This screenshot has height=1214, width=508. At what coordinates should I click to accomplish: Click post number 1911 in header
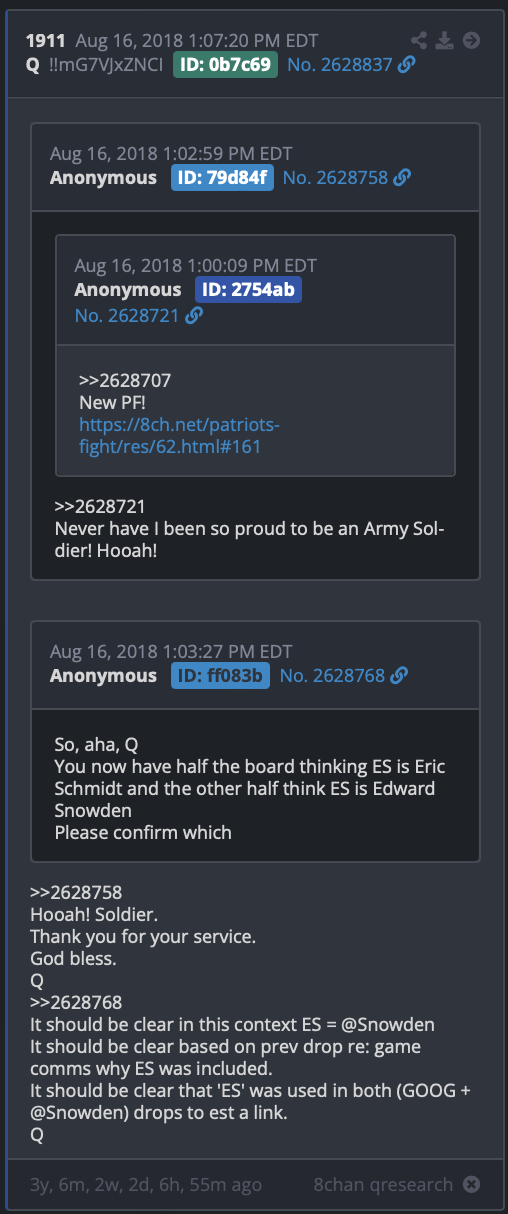(x=45, y=41)
